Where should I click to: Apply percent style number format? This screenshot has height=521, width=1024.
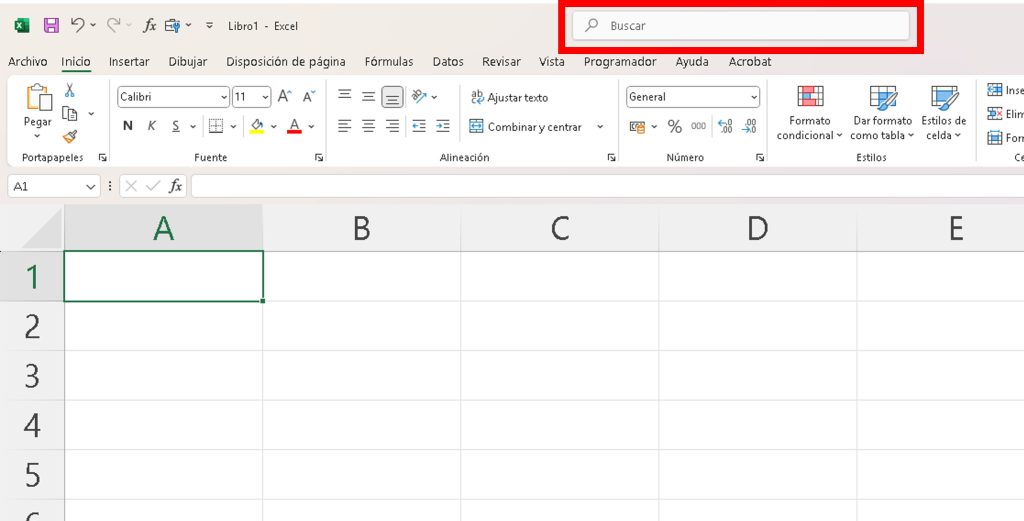pyautogui.click(x=674, y=127)
